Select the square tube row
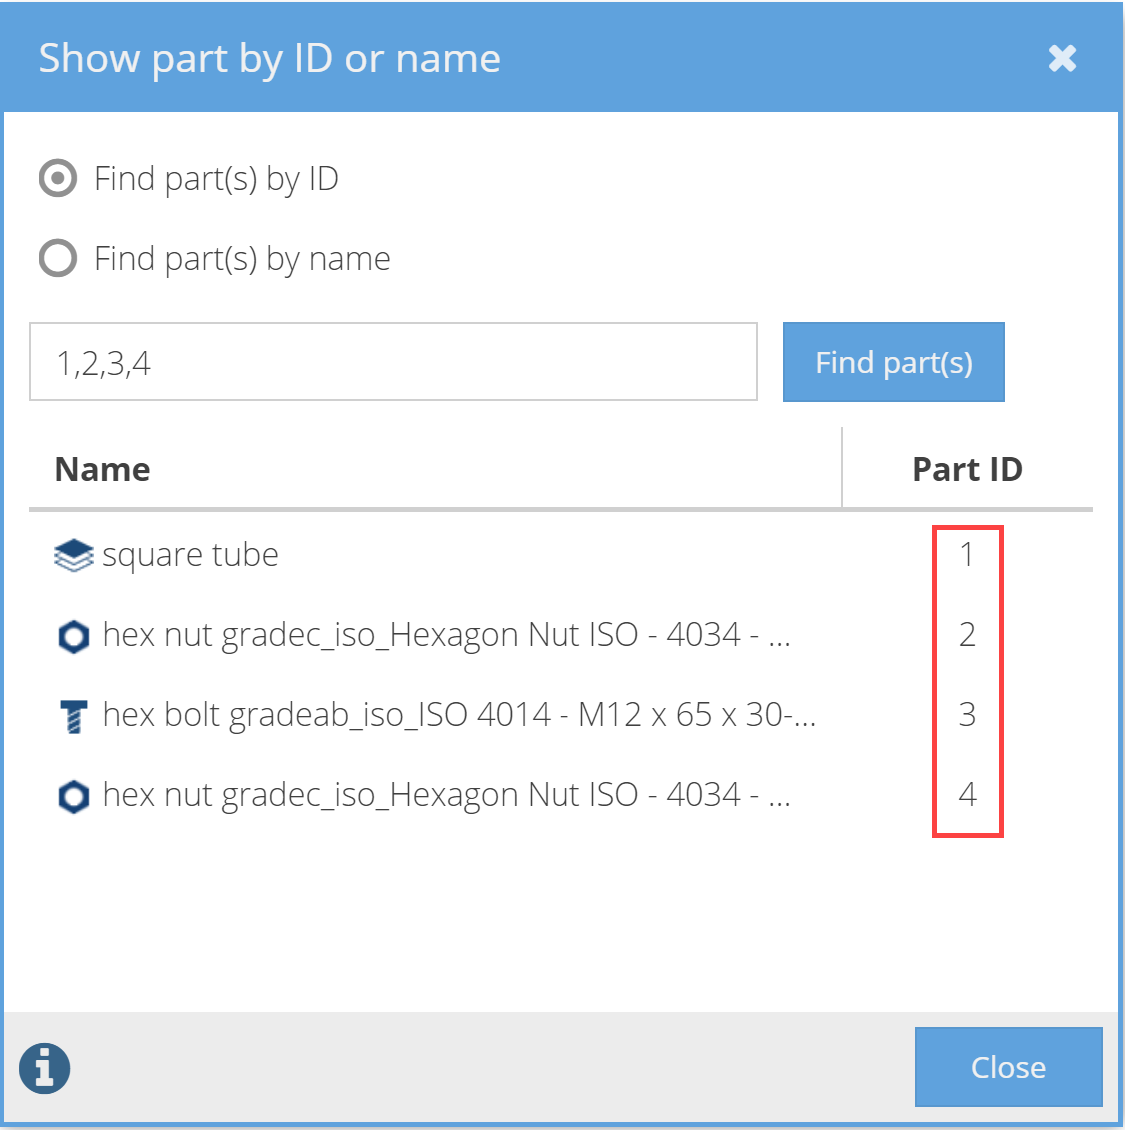Image resolution: width=1125 pixels, height=1130 pixels. coord(190,555)
